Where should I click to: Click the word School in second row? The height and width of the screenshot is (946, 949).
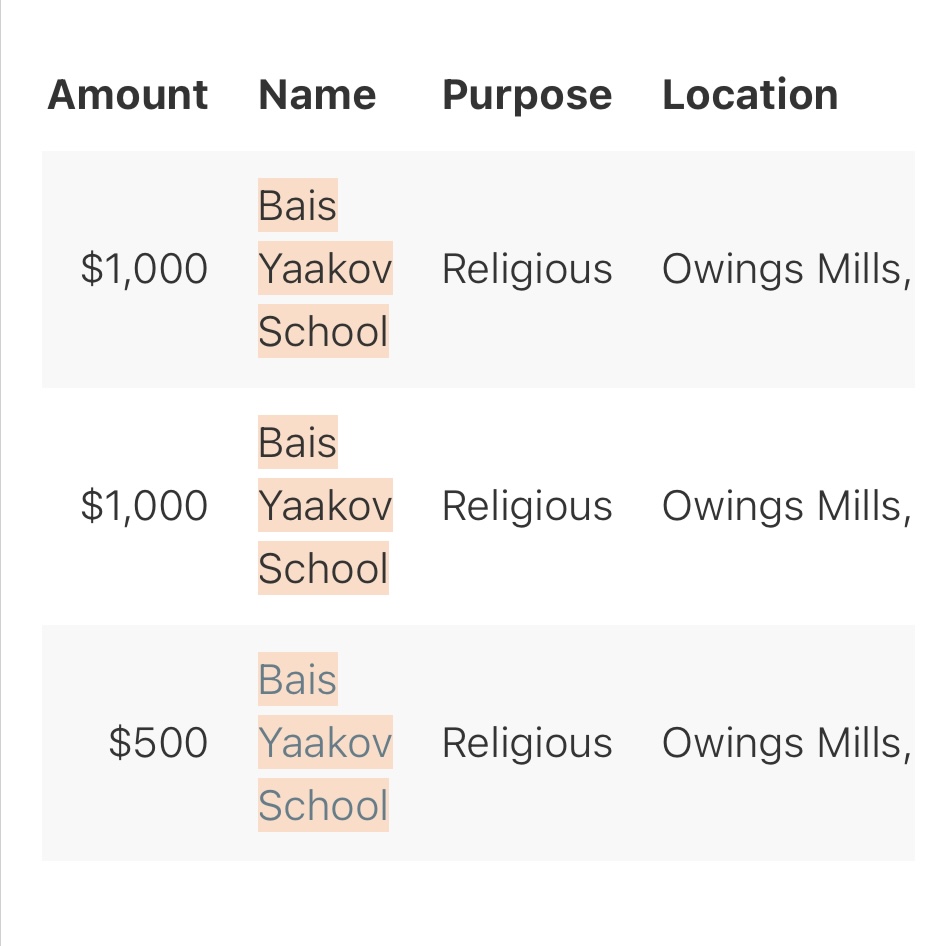[323, 568]
